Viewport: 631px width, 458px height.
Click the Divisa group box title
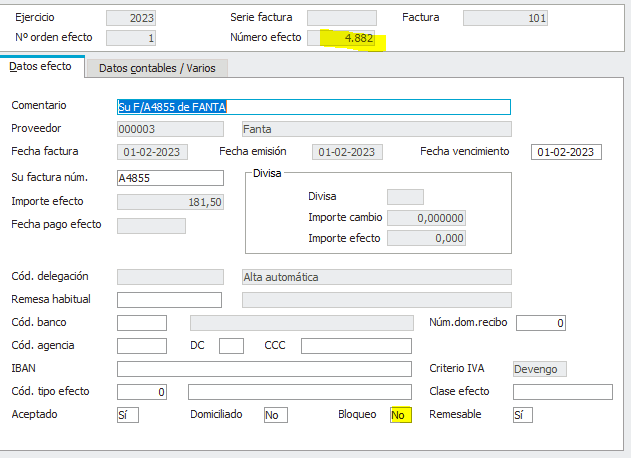[267, 173]
